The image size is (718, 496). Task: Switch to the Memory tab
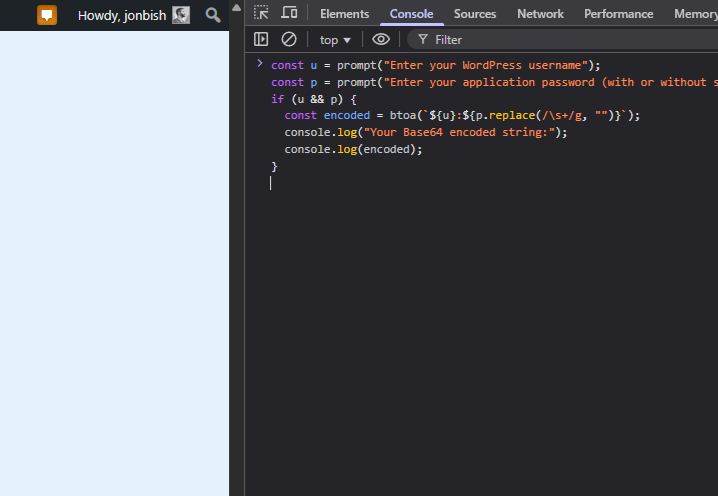click(696, 14)
